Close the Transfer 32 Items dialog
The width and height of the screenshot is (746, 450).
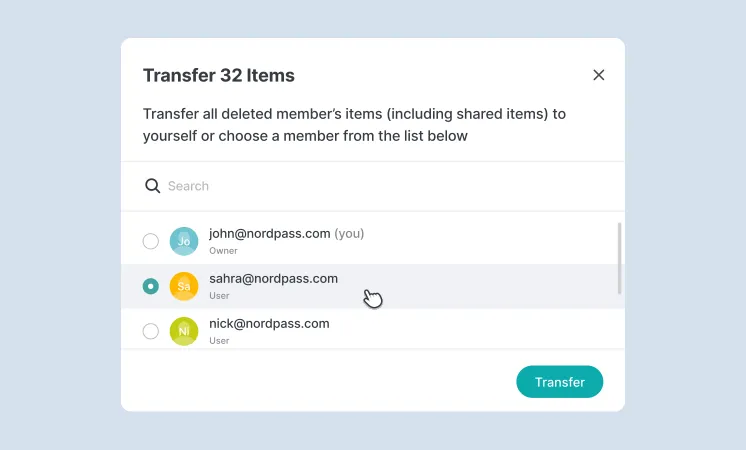pyautogui.click(x=599, y=75)
